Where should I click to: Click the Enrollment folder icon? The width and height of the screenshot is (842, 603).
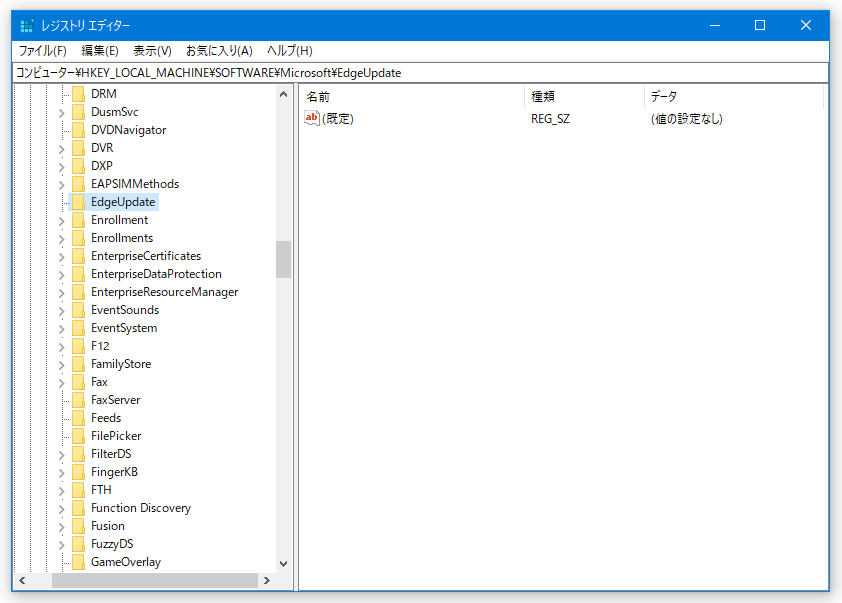click(x=78, y=220)
